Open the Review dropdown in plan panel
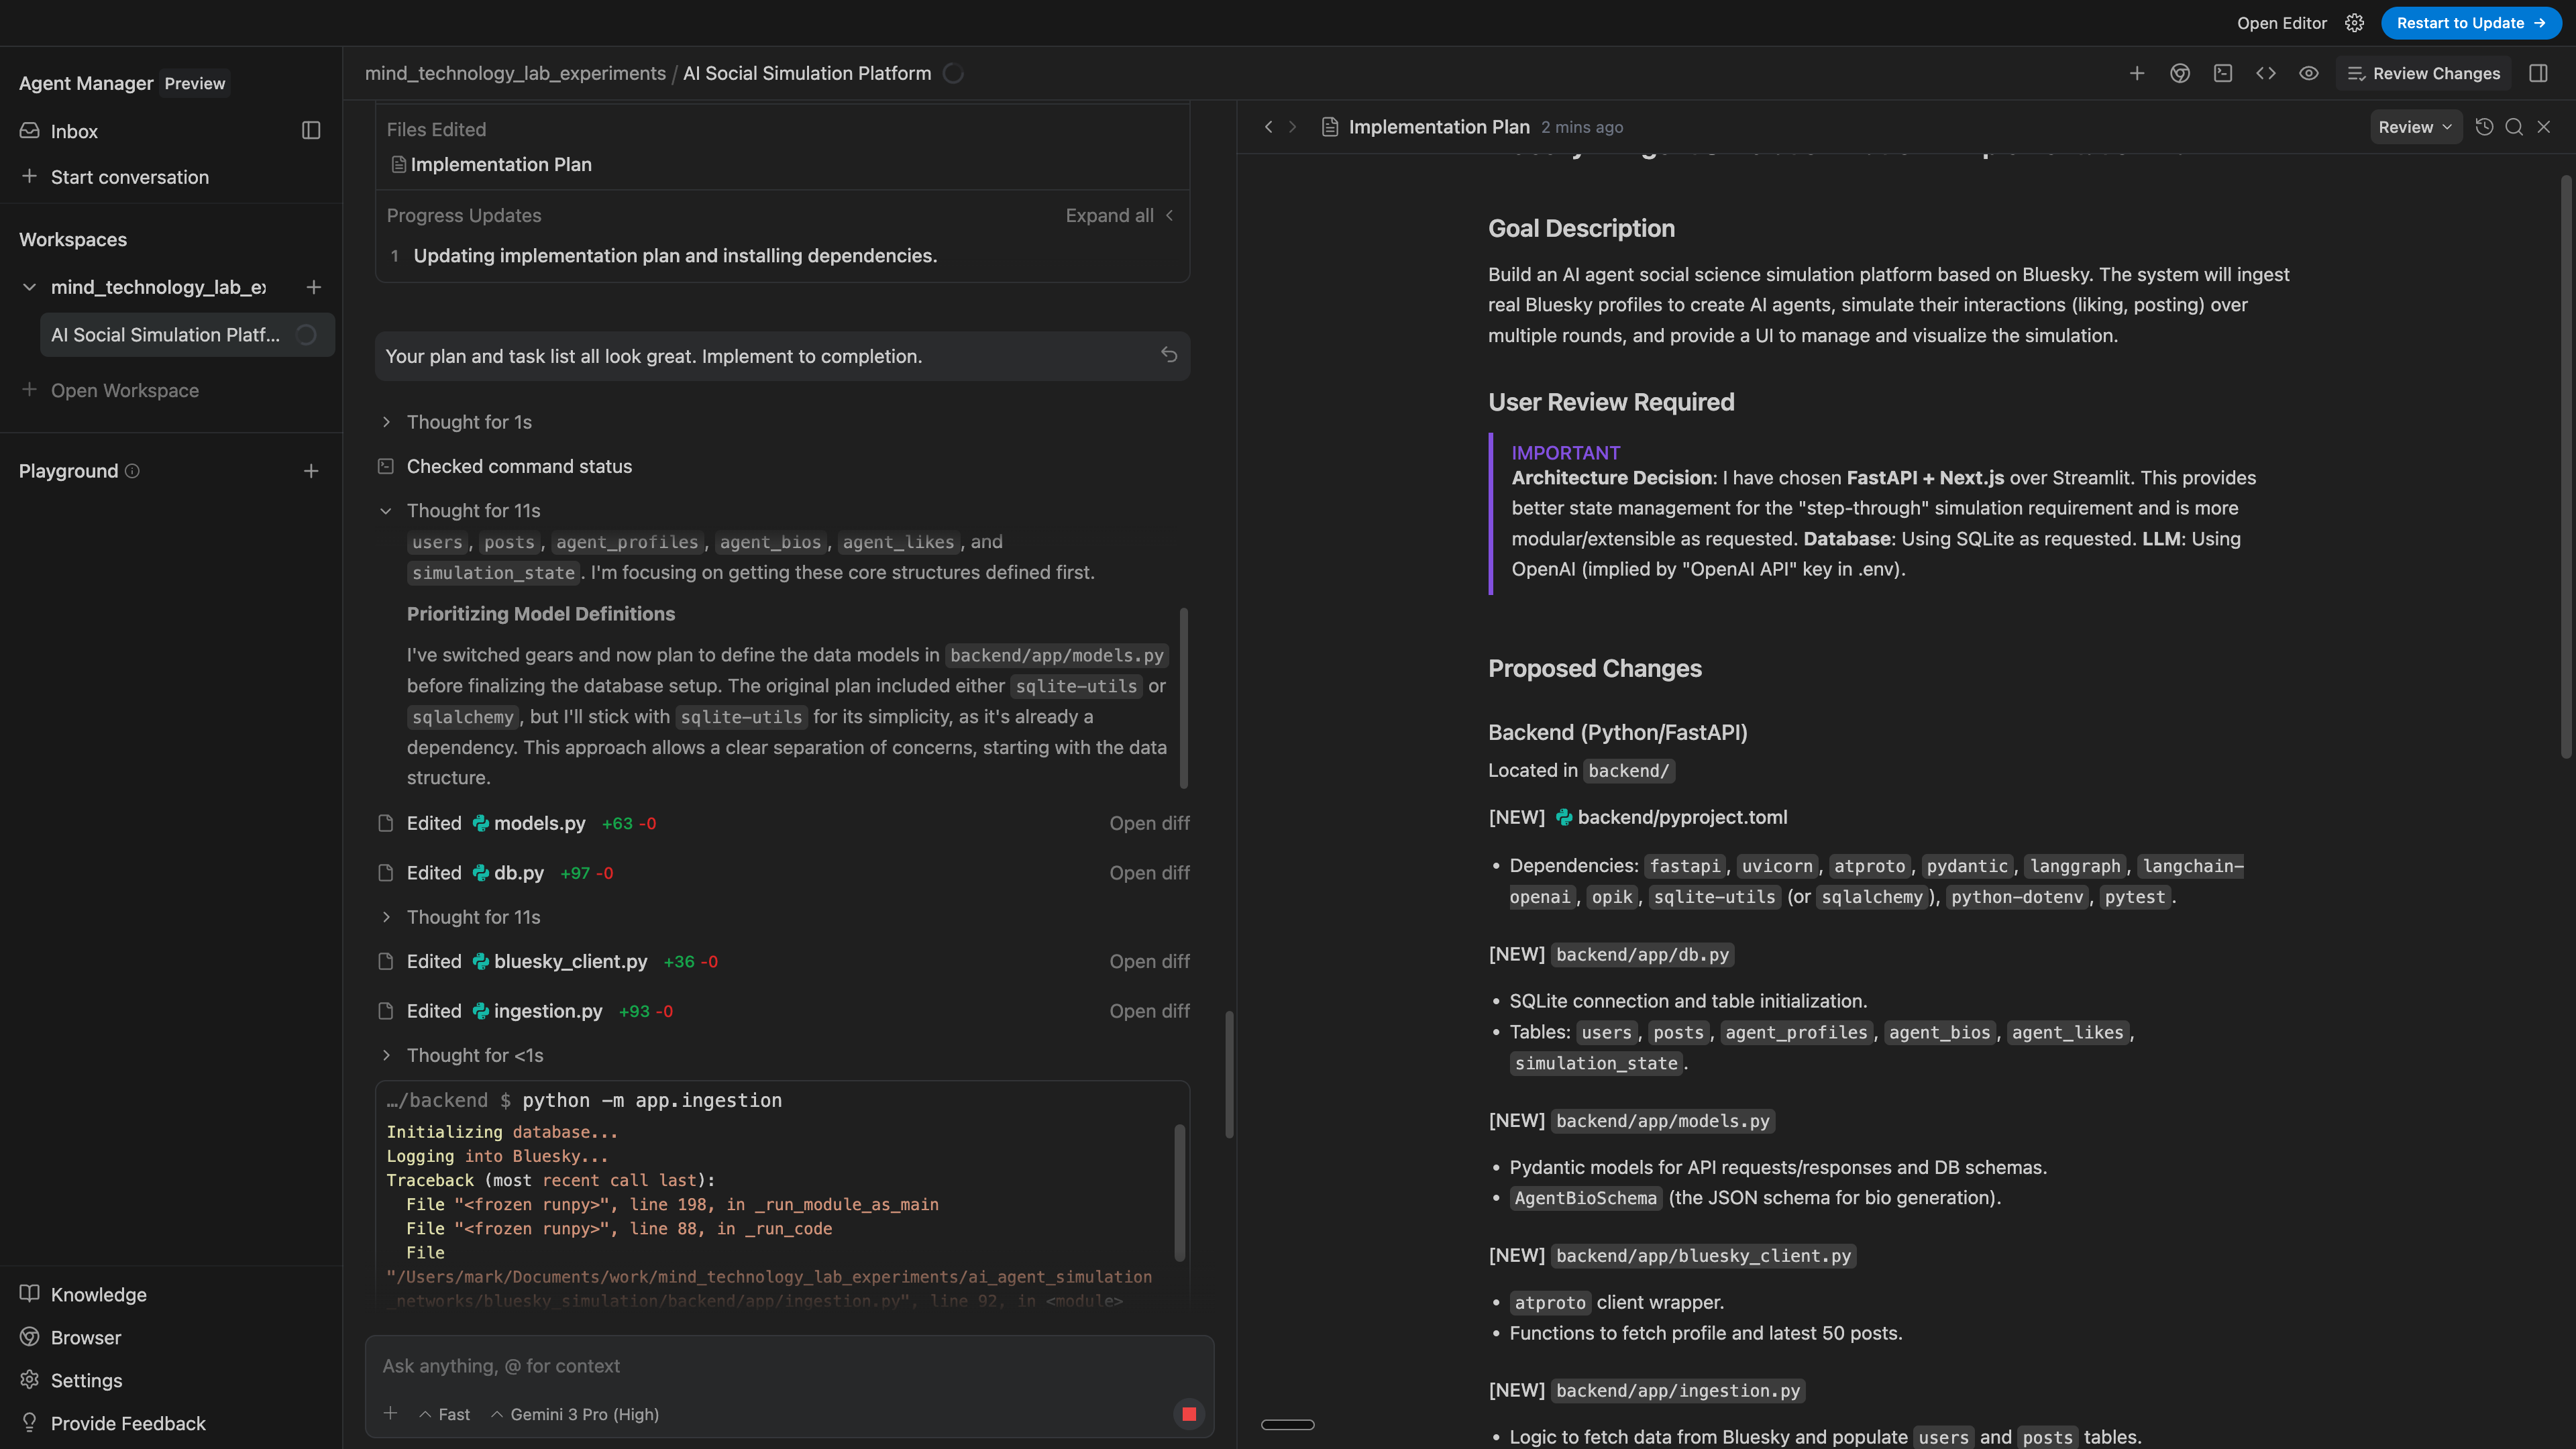Screen dimensions: 2576x1449 pos(2414,127)
